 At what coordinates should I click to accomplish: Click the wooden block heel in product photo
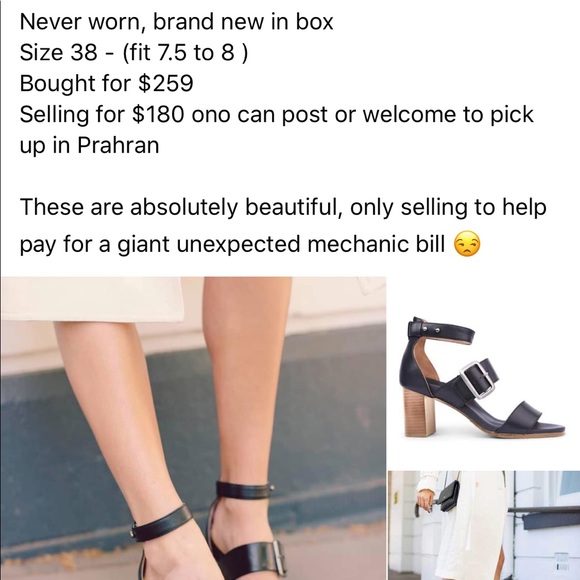click(420, 415)
